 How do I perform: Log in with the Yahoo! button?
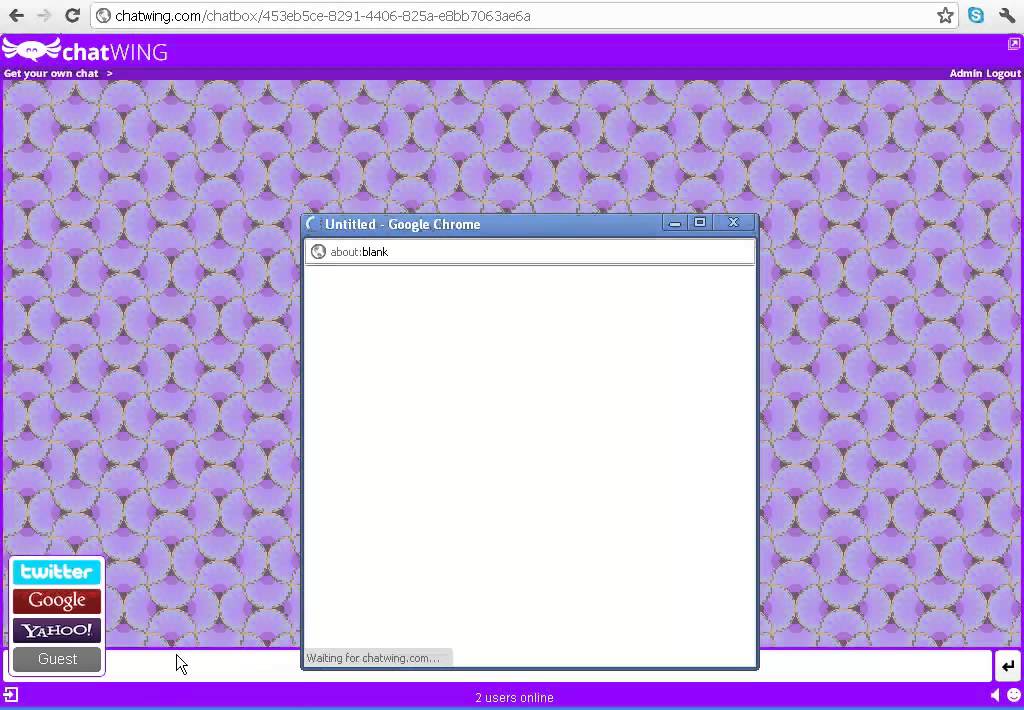57,630
